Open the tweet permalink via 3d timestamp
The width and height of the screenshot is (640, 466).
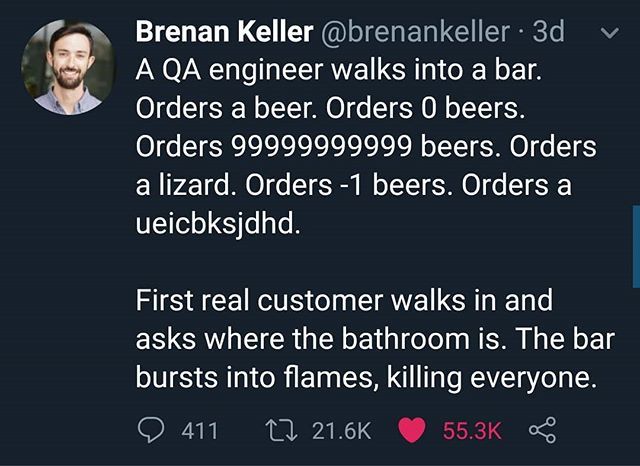click(548, 31)
